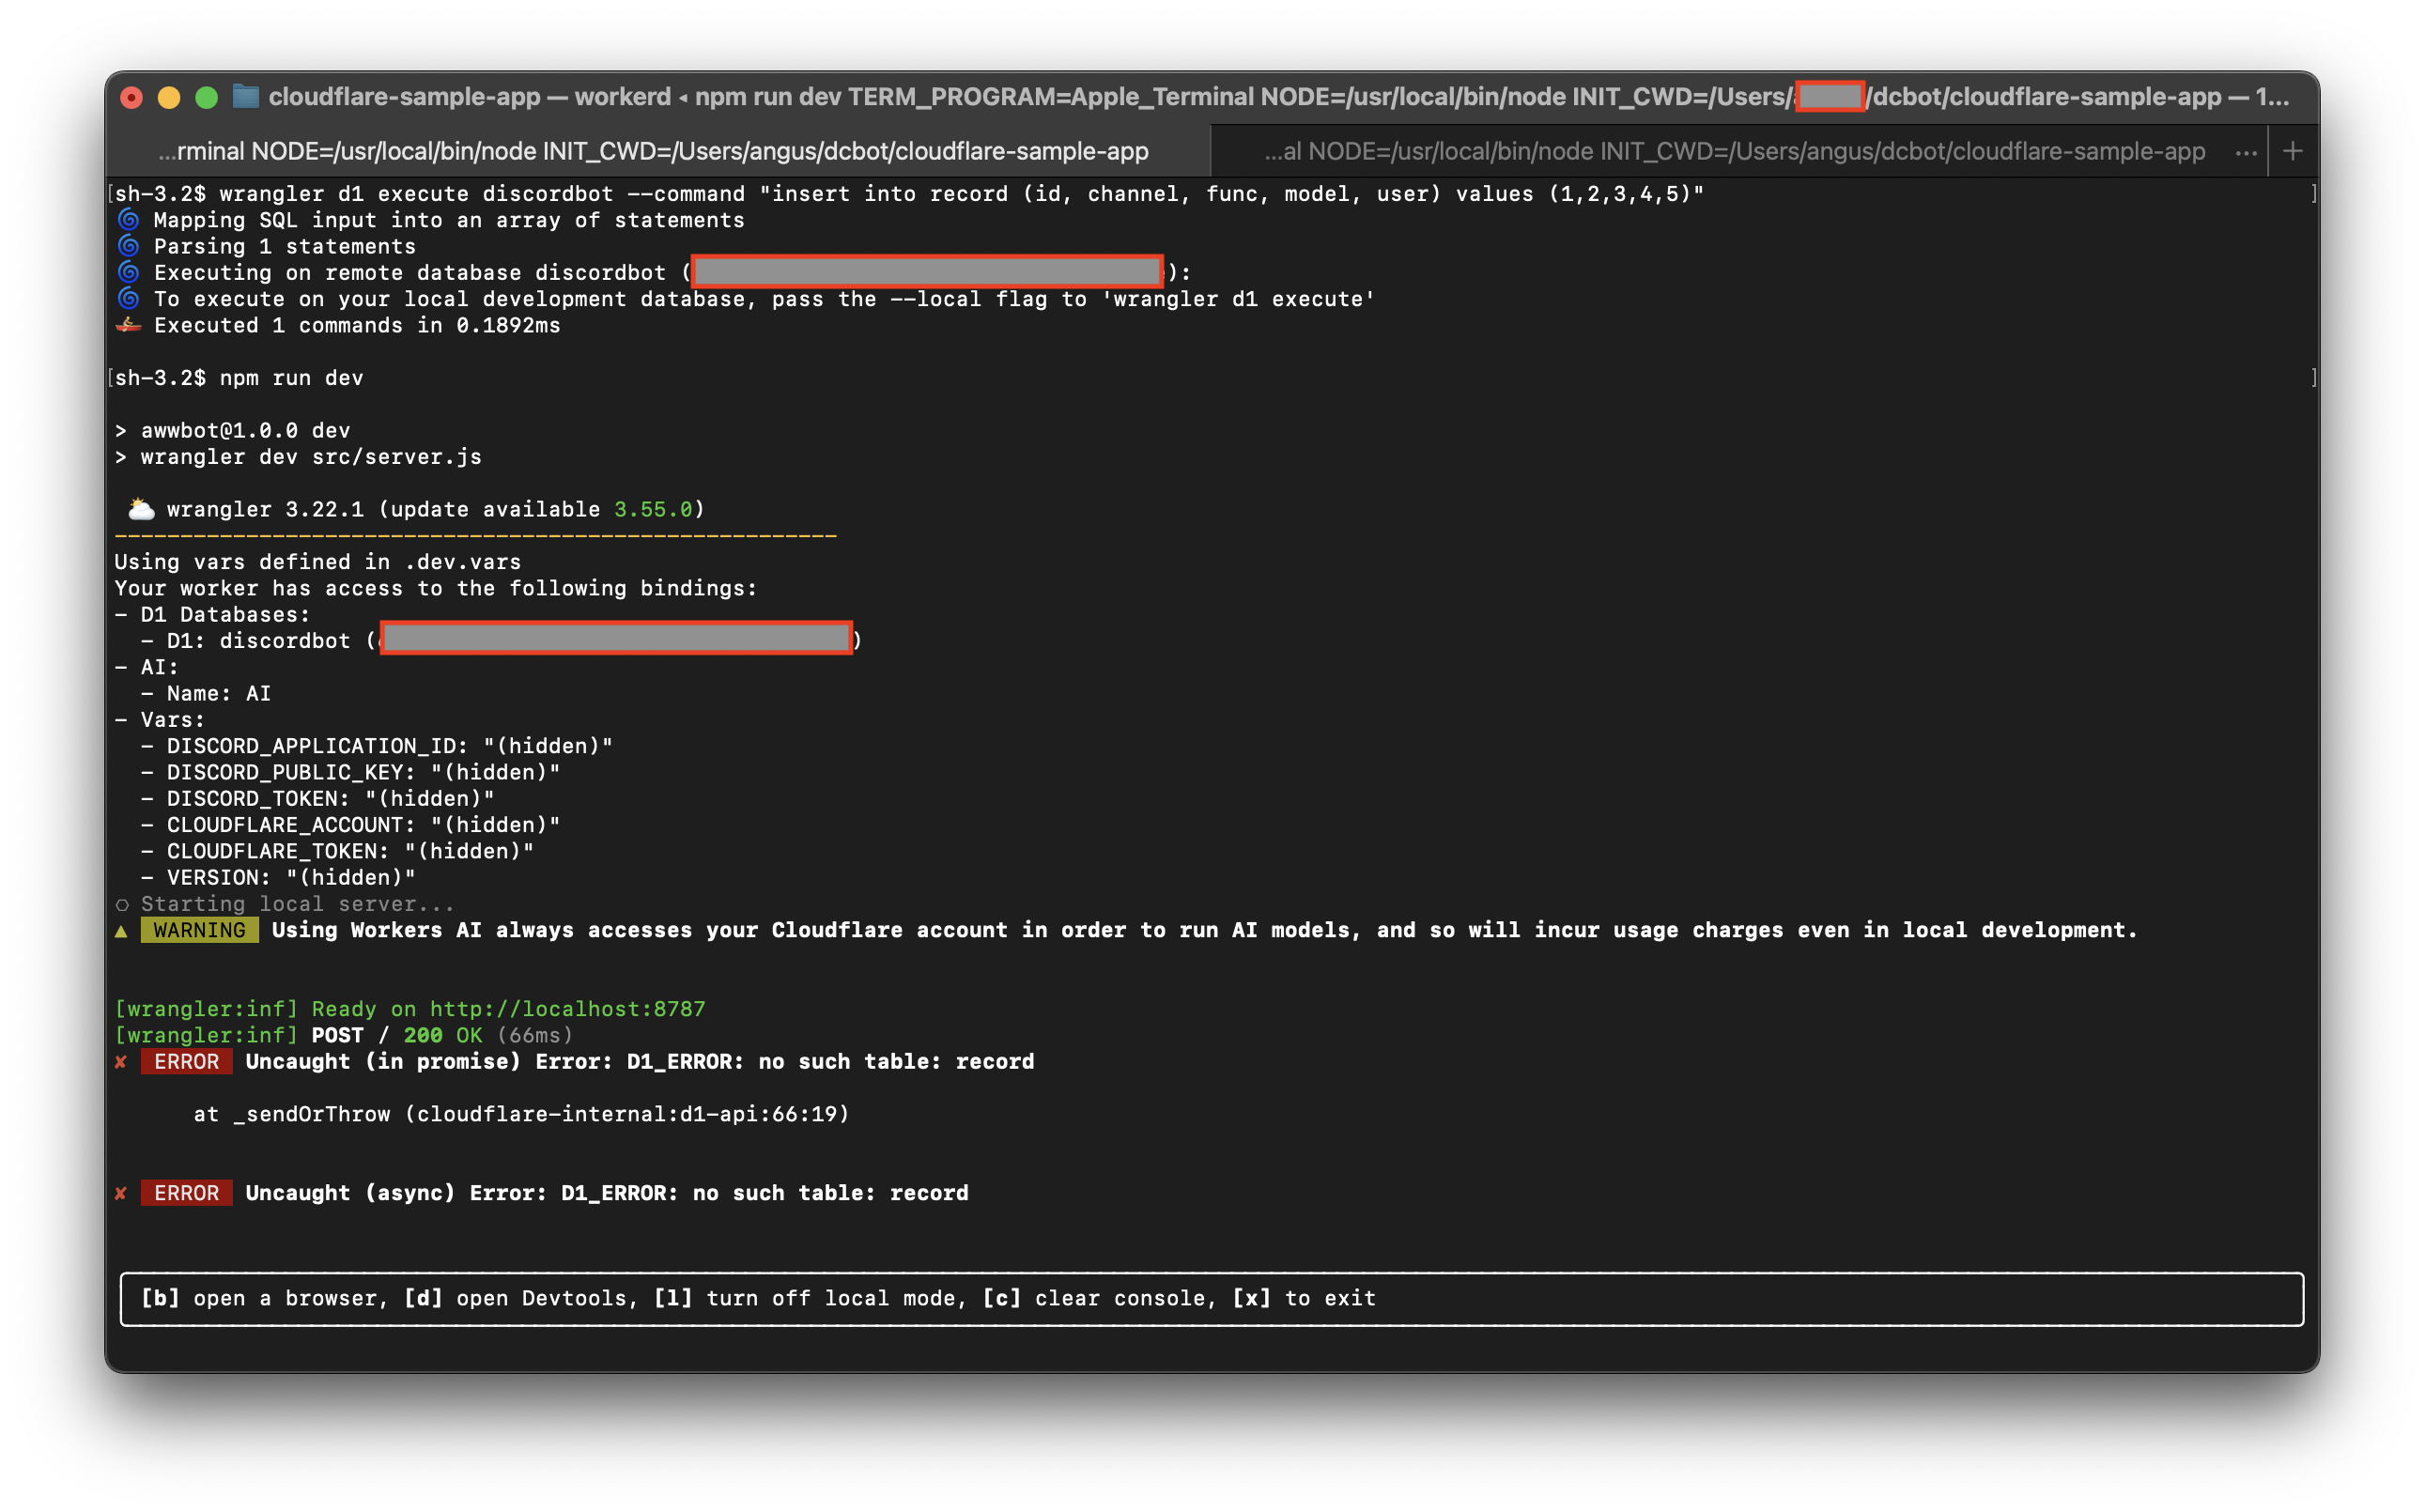The image size is (2425, 1512).
Task: Click the cloud icon next to wrangler 3.22.1
Action: [x=139, y=508]
